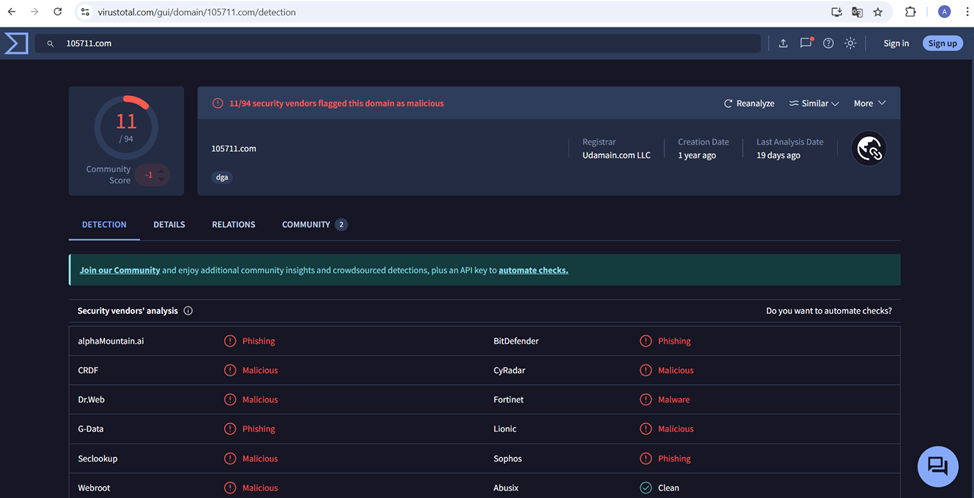974x498 pixels.
Task: Click the search magnifier icon
Action: click(x=51, y=43)
